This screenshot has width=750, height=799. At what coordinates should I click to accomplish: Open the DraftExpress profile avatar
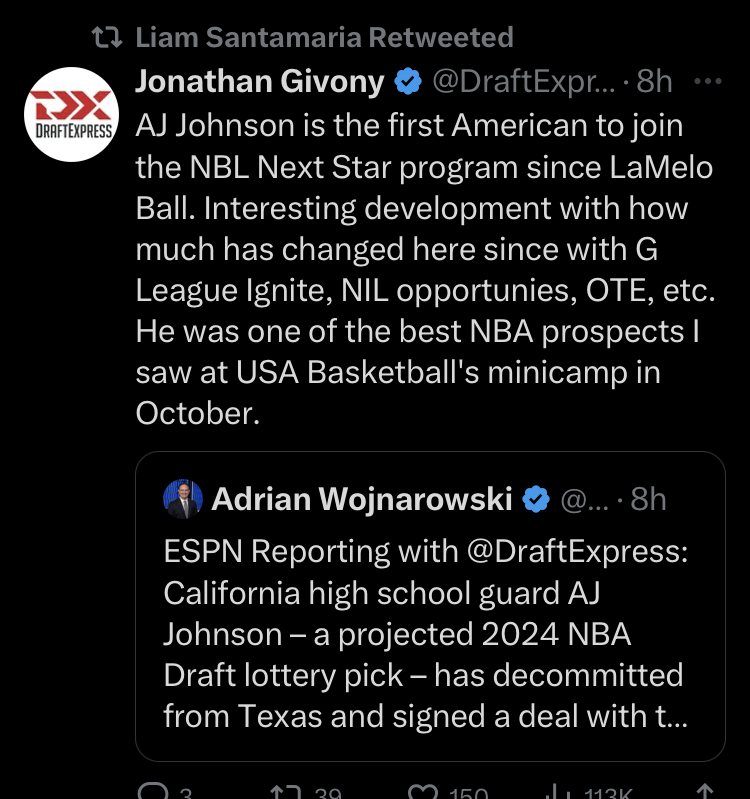point(71,115)
